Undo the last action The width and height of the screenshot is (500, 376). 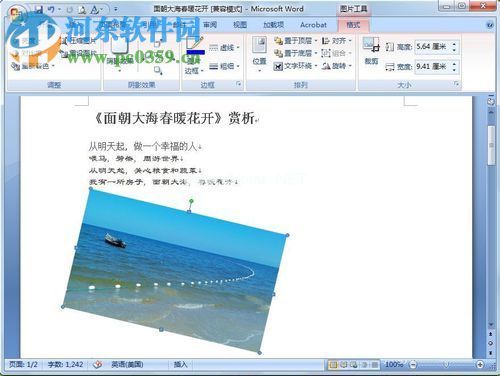click(x=51, y=10)
